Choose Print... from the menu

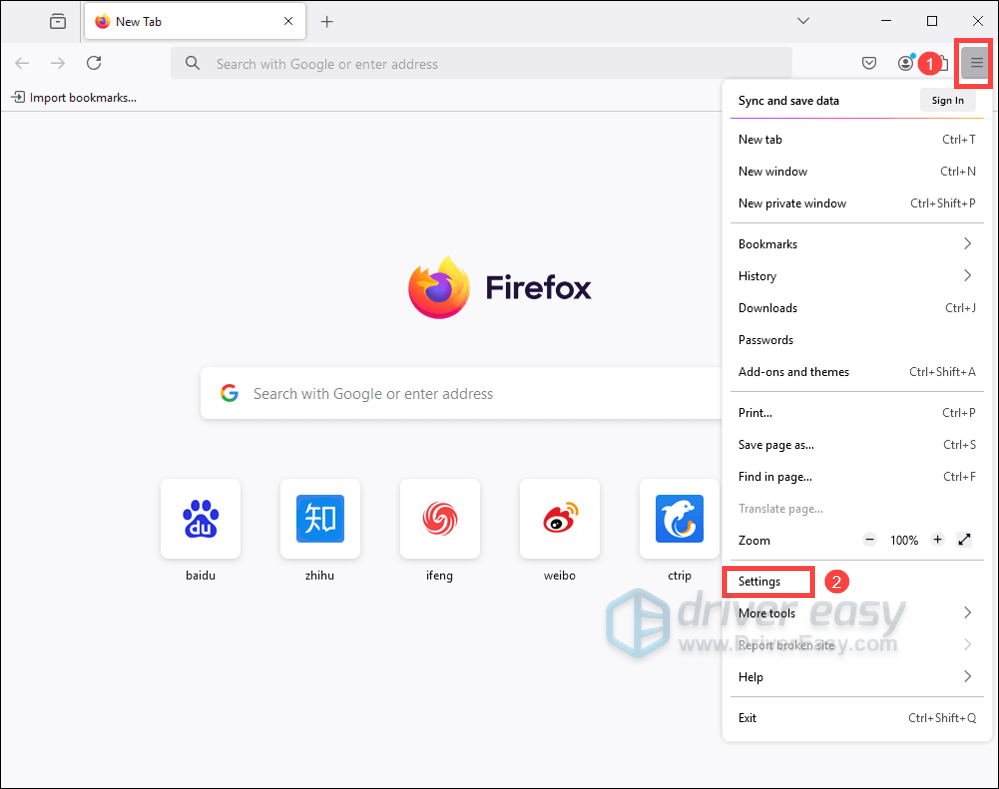[857, 413]
